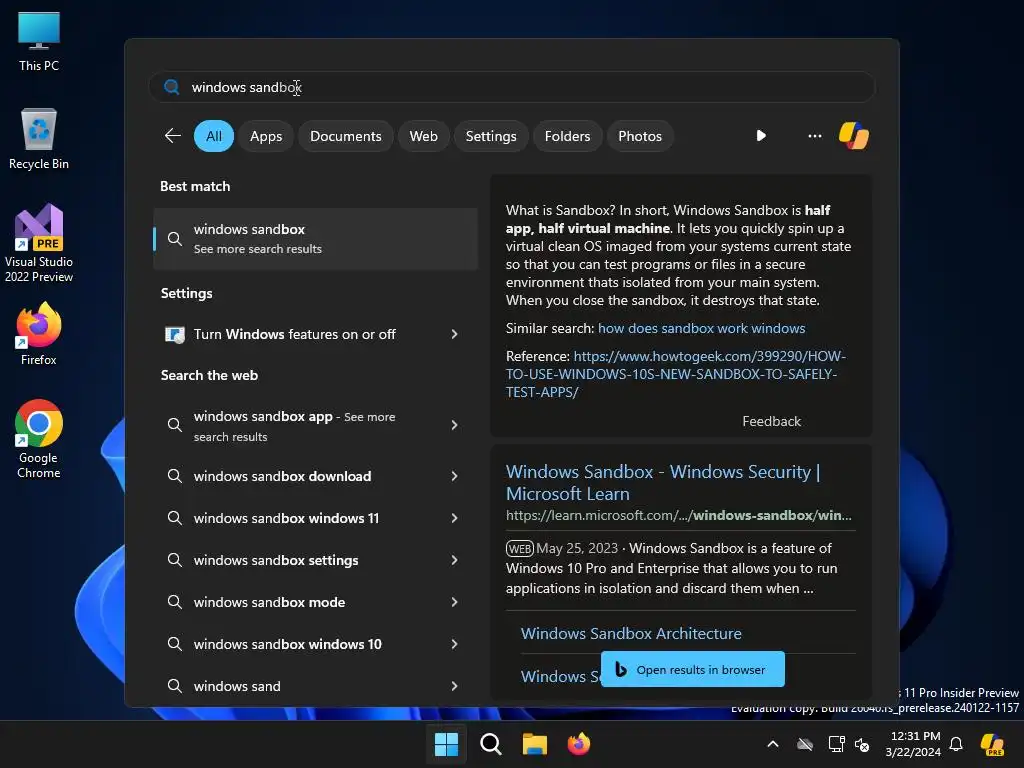Open the Recycle Bin desktop icon
Image resolution: width=1024 pixels, height=768 pixels.
(x=39, y=139)
